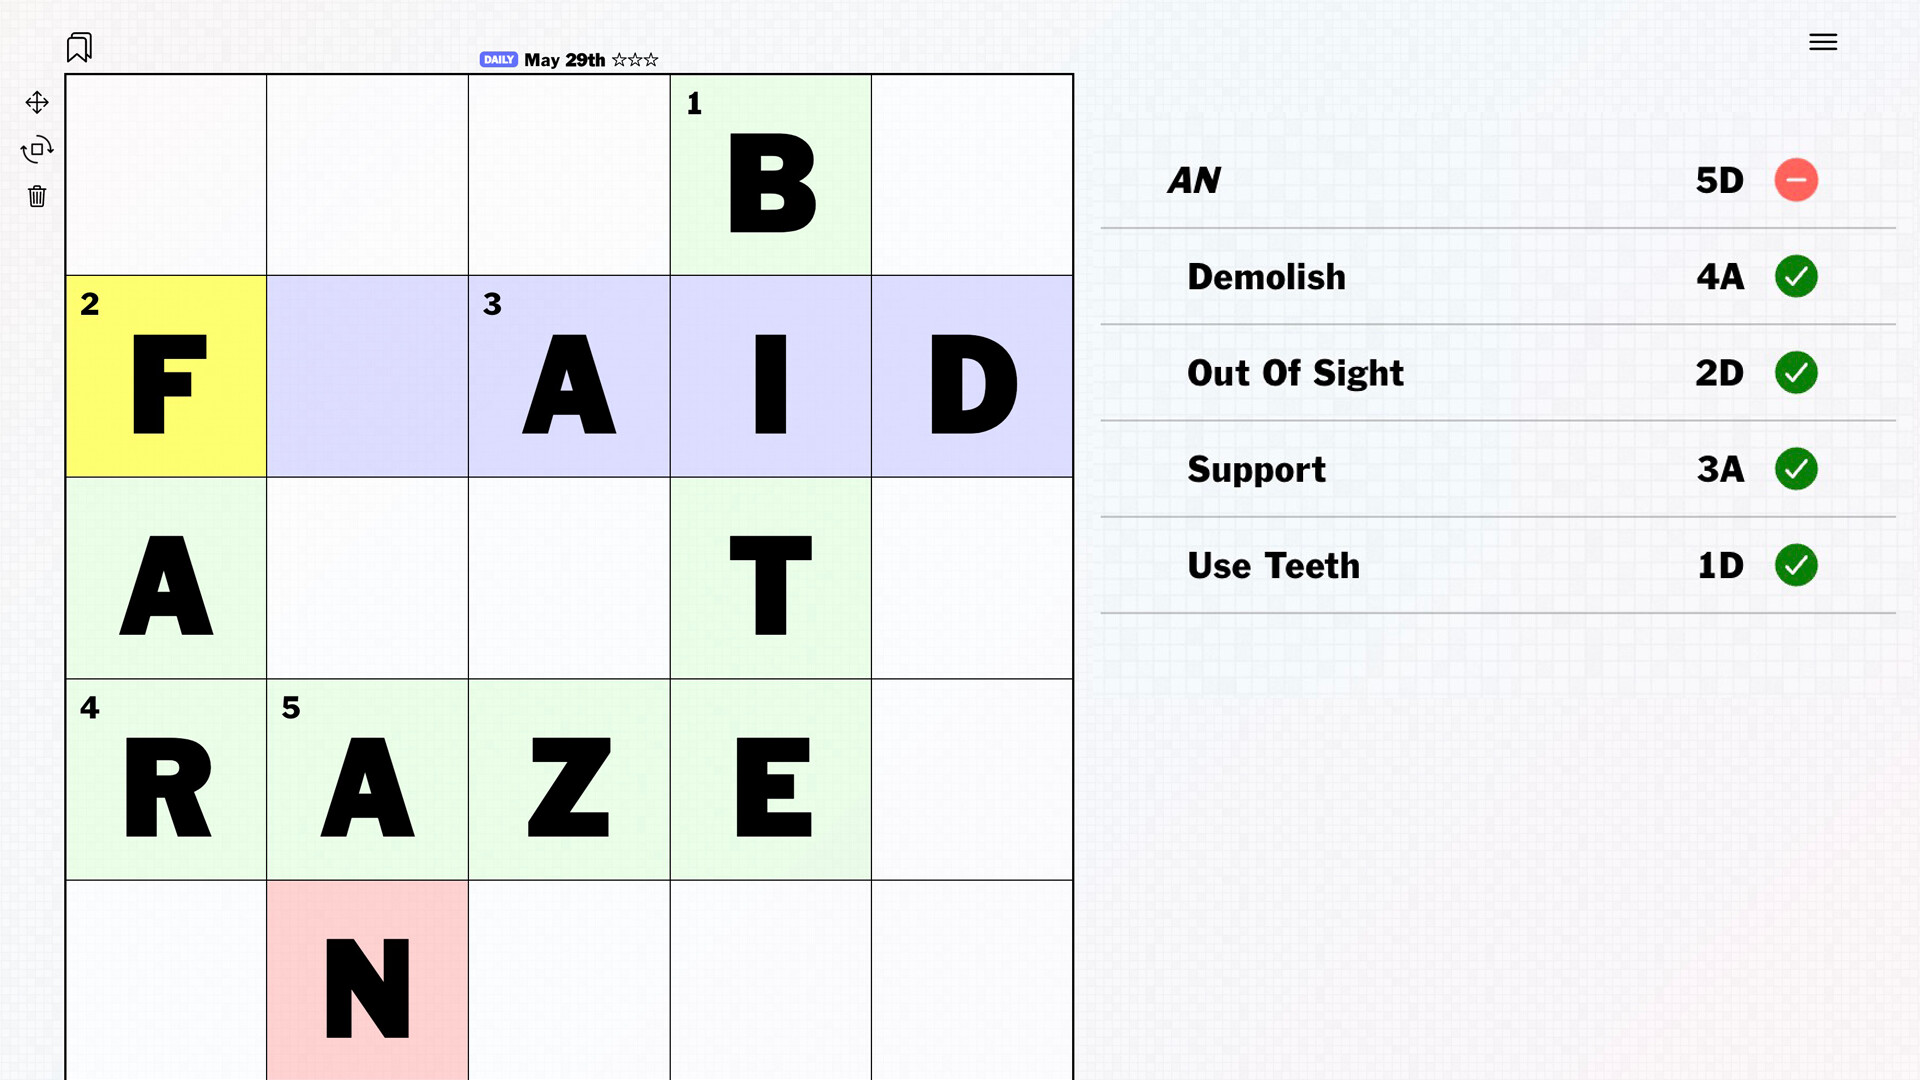The width and height of the screenshot is (1920, 1080).
Task: Select the Move tool icon
Action: tap(37, 101)
